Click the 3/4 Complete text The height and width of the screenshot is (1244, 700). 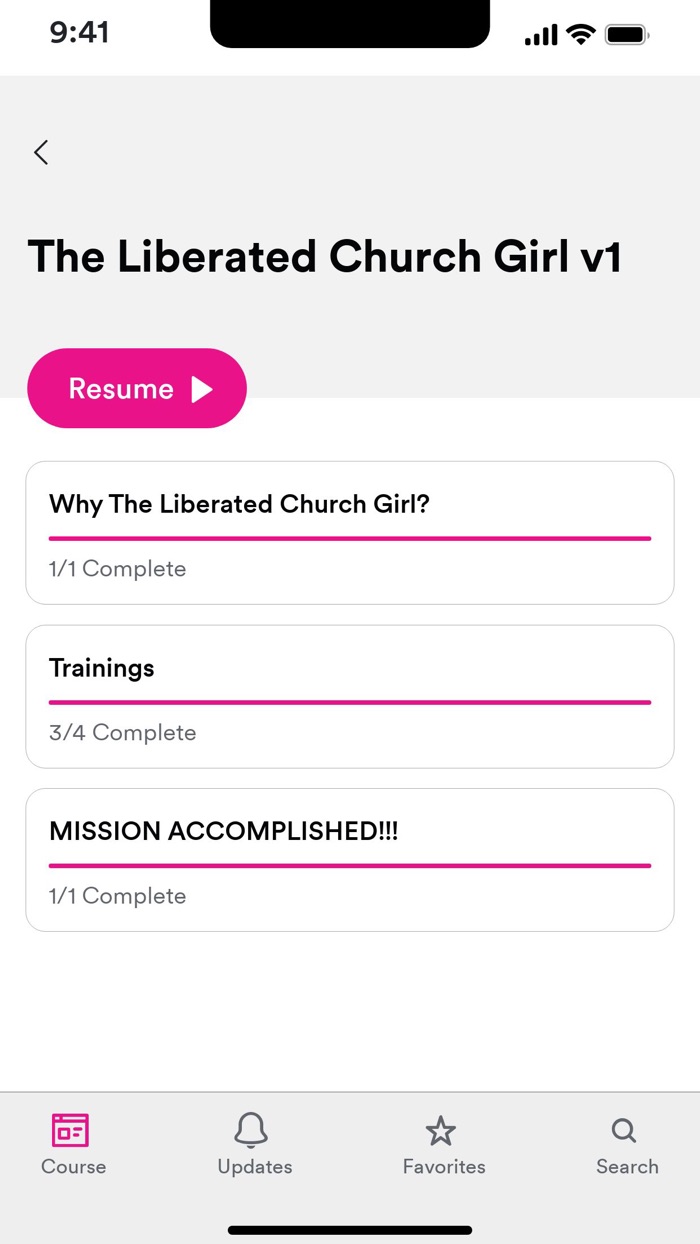coord(122,733)
